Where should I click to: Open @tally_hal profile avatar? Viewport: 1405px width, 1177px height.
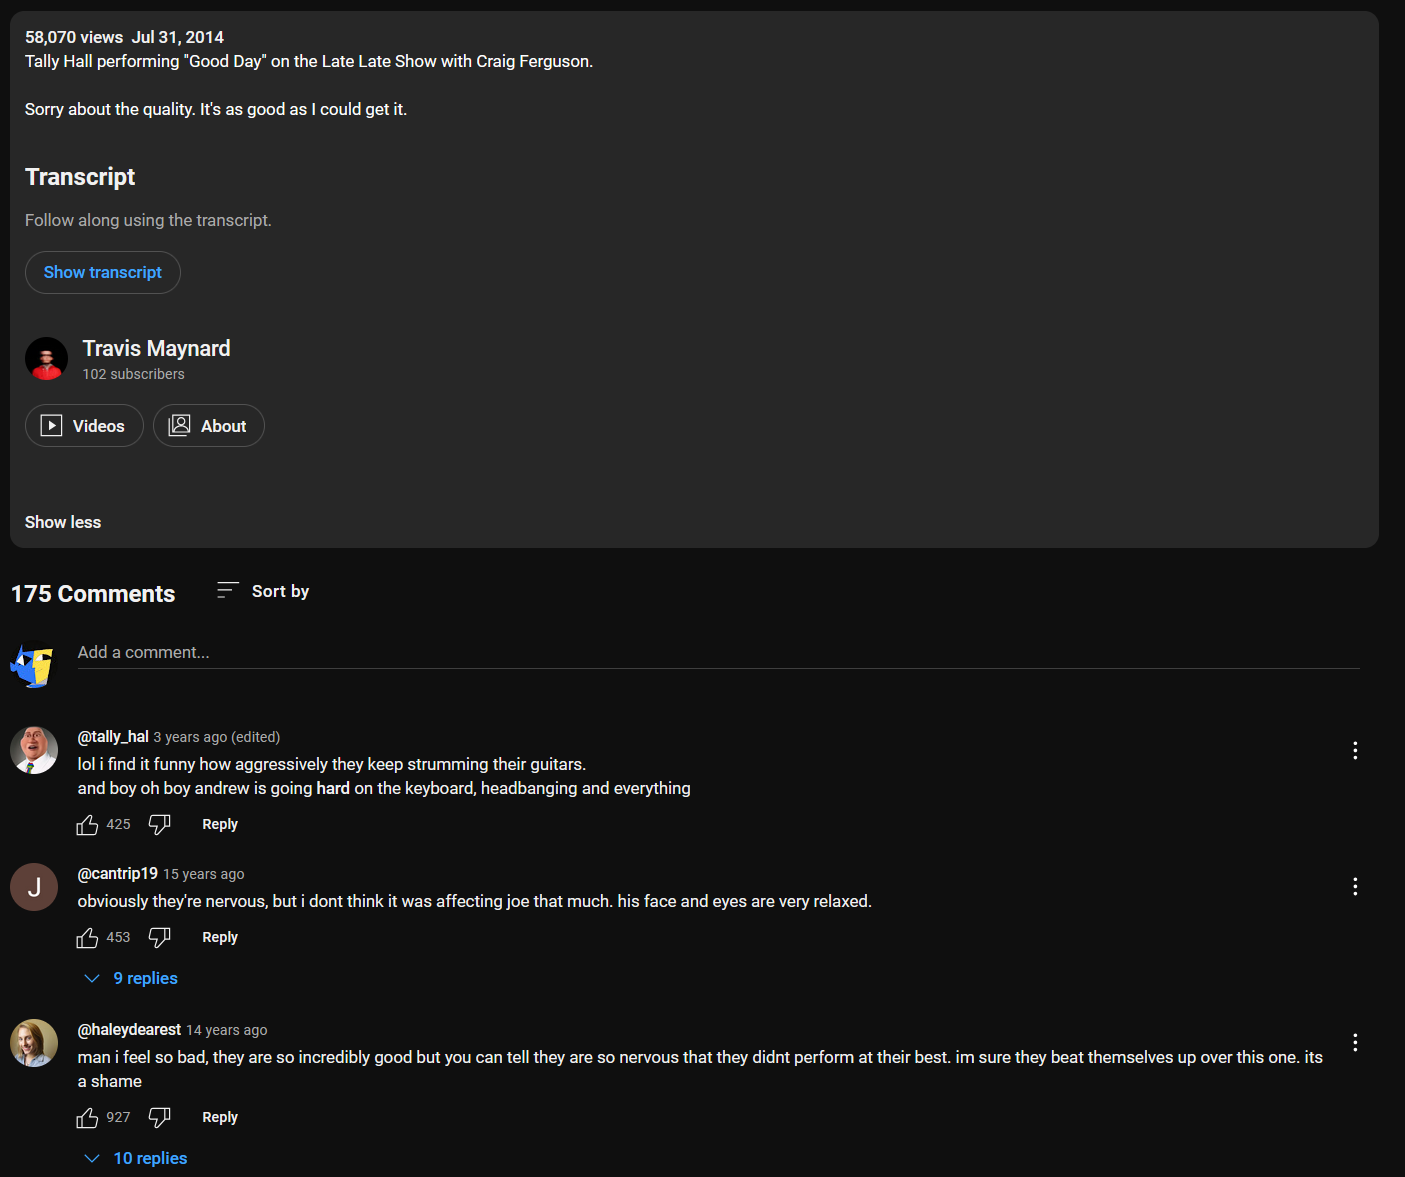click(34, 750)
